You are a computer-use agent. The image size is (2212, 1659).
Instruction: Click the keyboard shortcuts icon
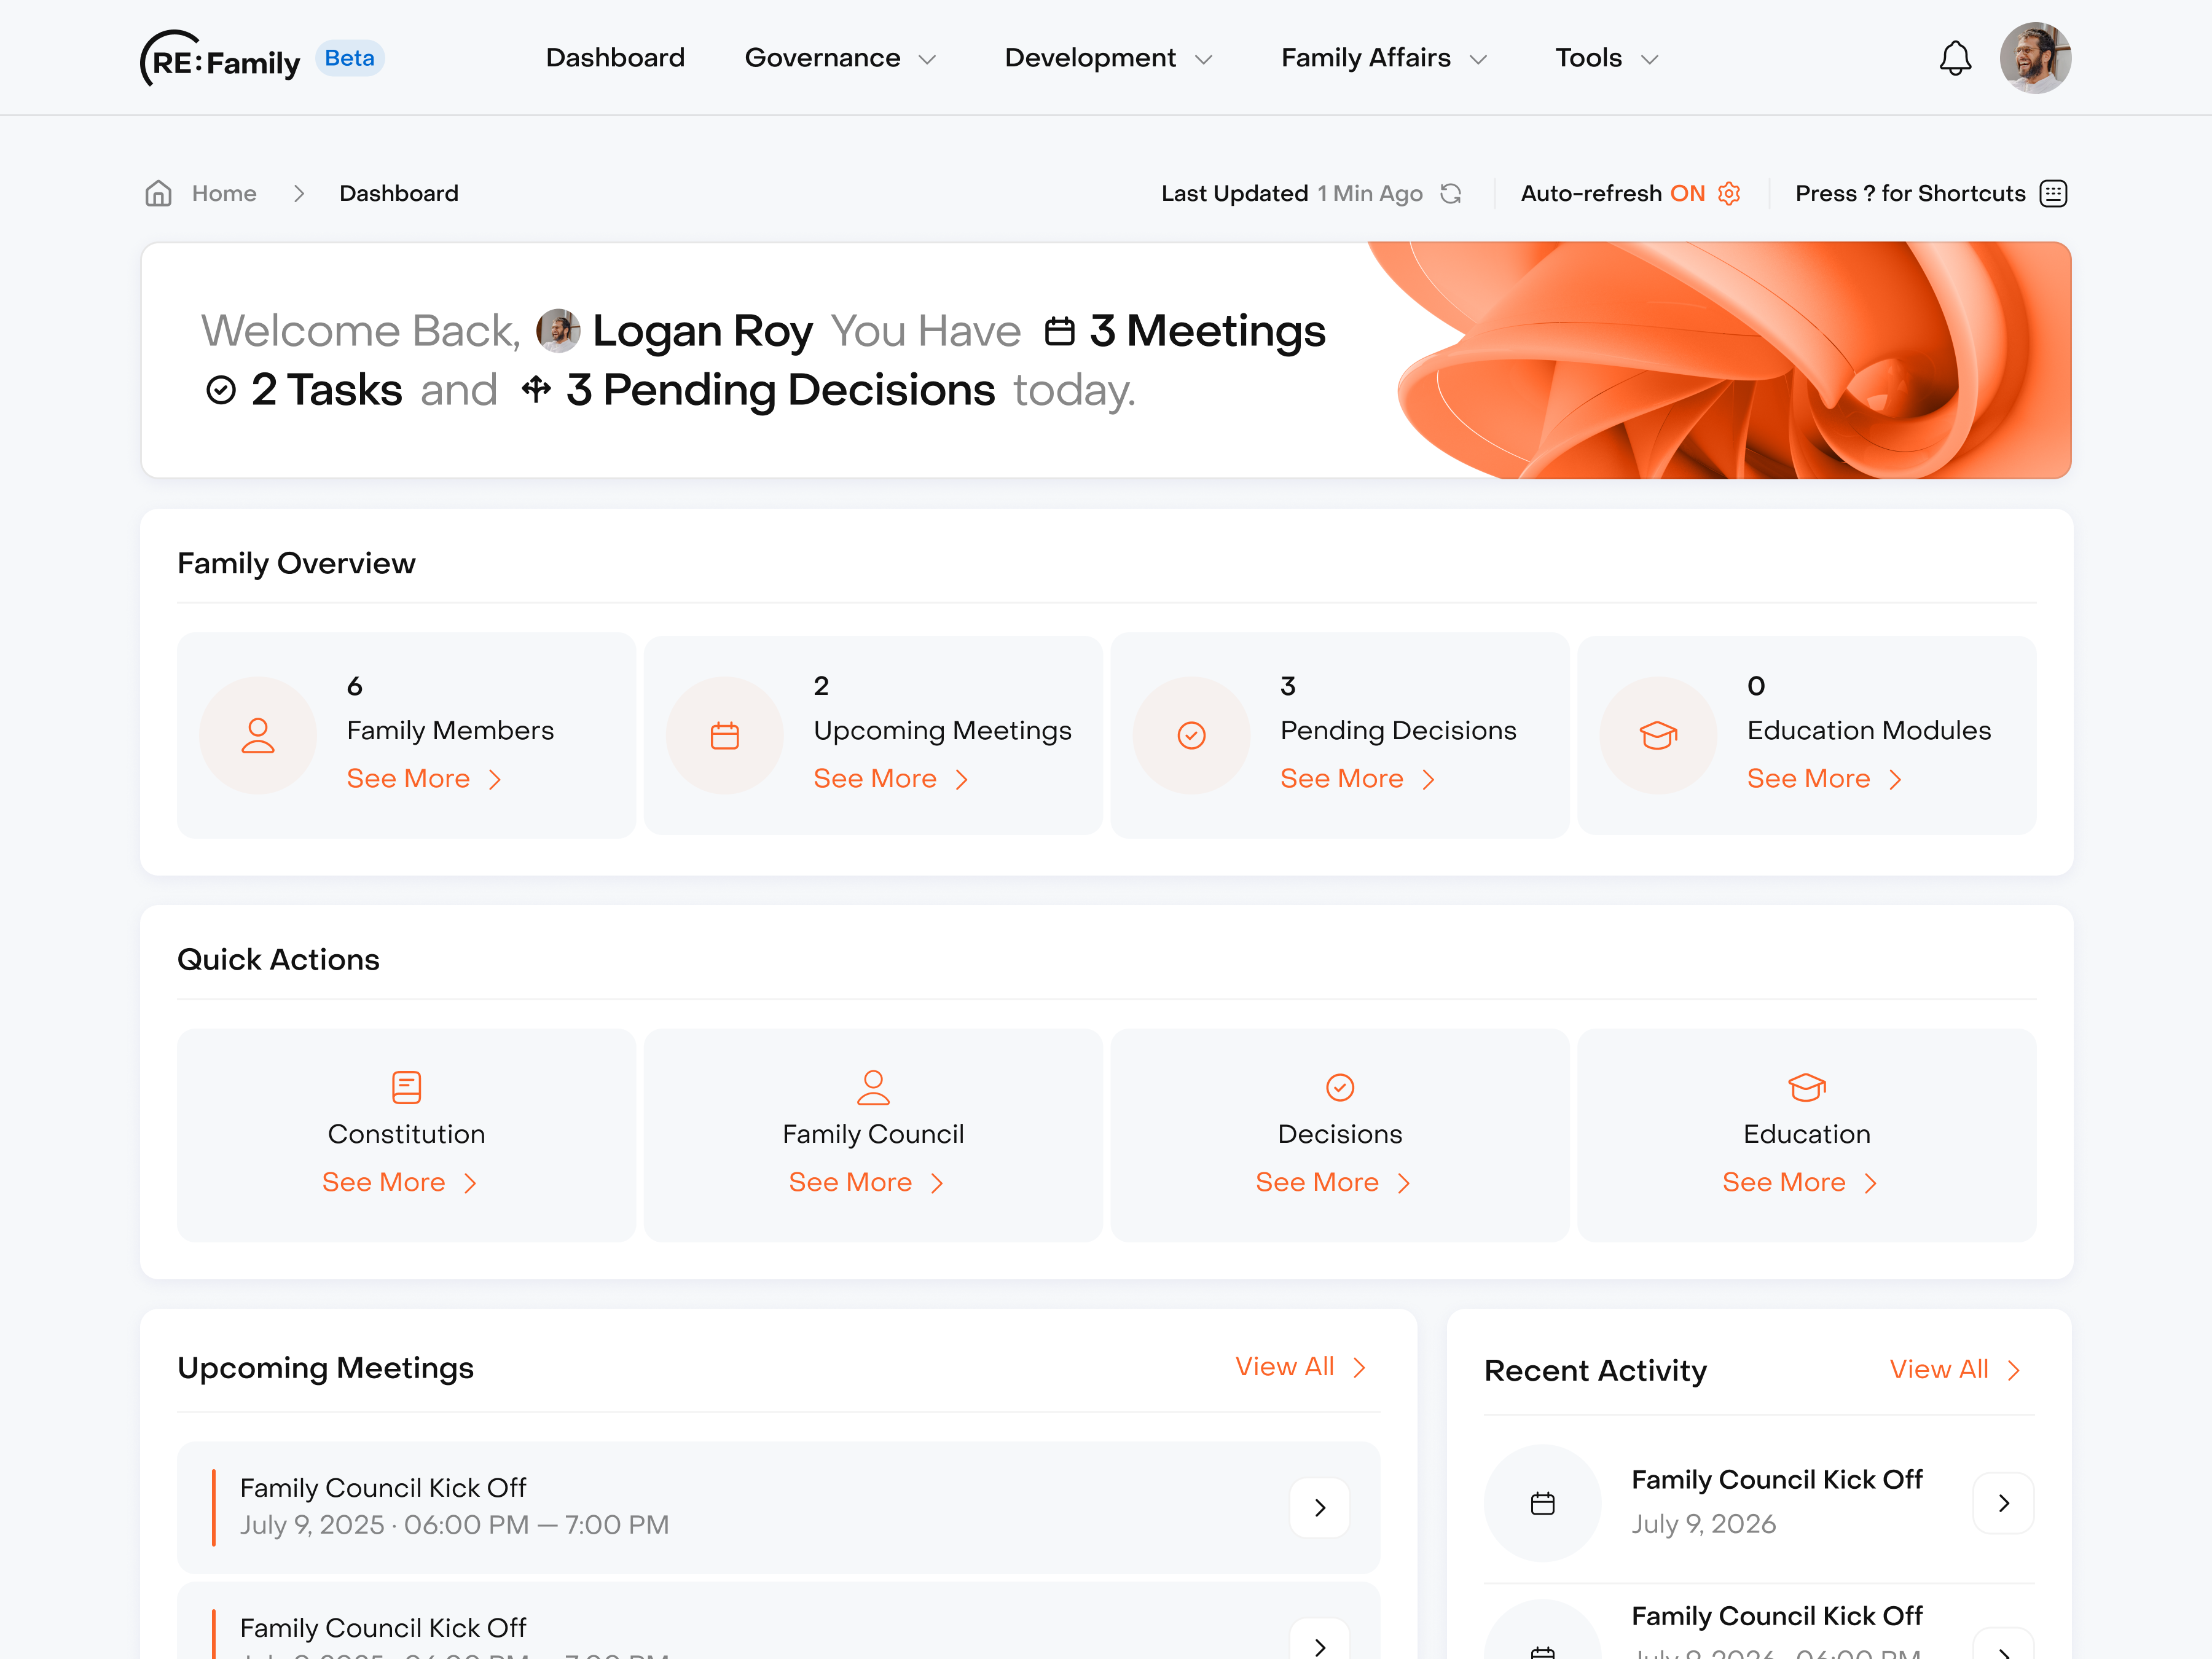(2053, 193)
